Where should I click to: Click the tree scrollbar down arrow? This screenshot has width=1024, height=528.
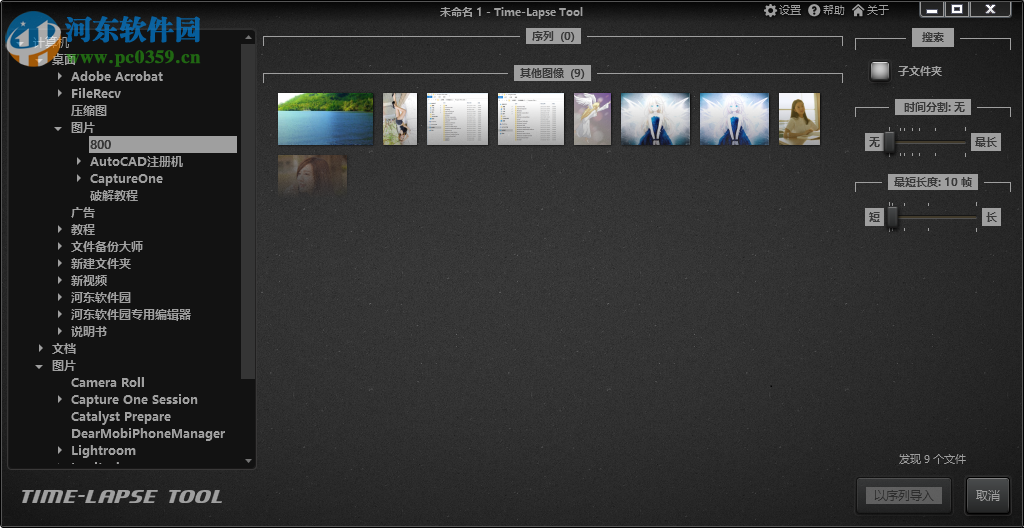pos(248,461)
